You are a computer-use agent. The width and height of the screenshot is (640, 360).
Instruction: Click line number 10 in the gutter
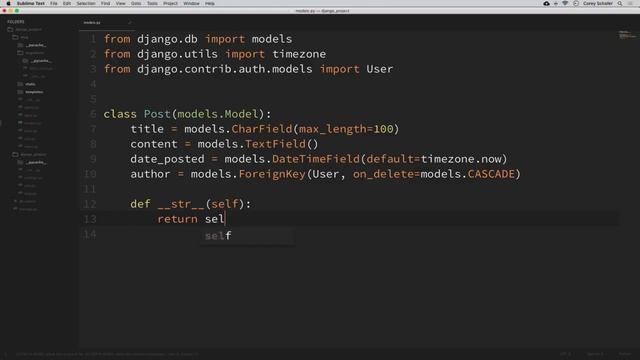(90, 174)
